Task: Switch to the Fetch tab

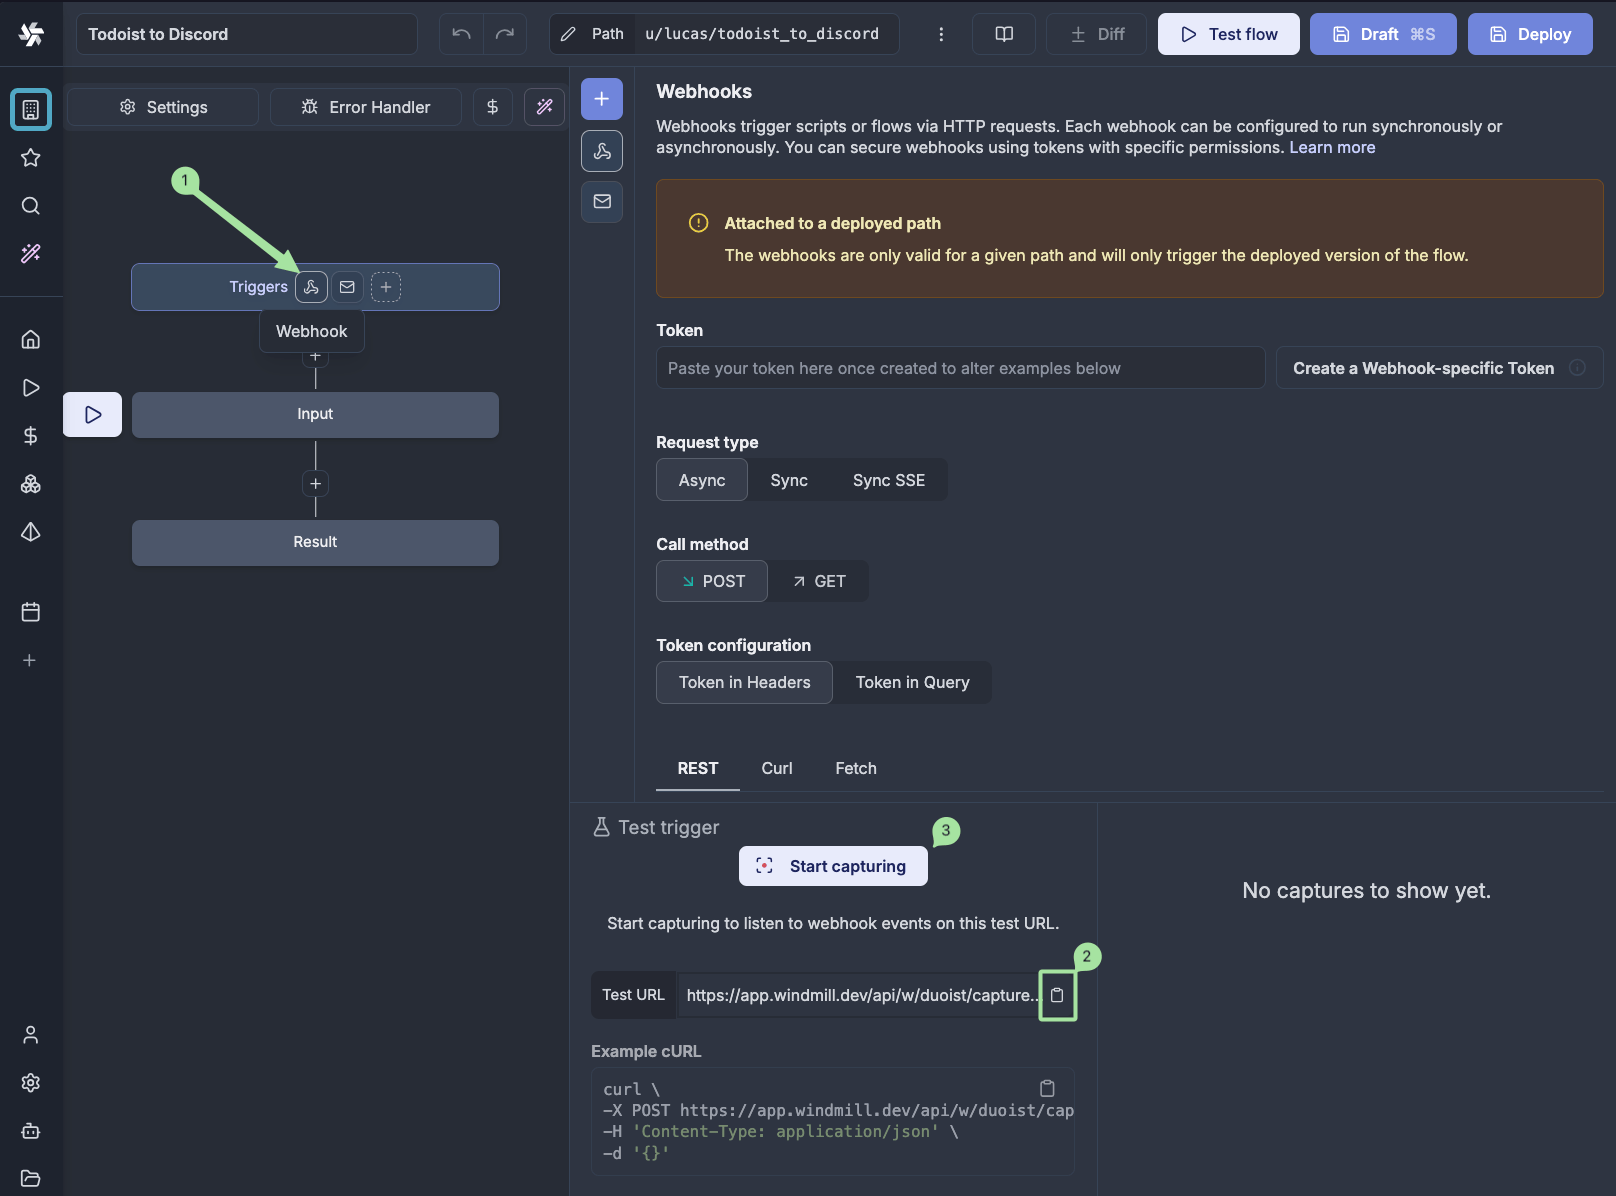Action: (856, 768)
